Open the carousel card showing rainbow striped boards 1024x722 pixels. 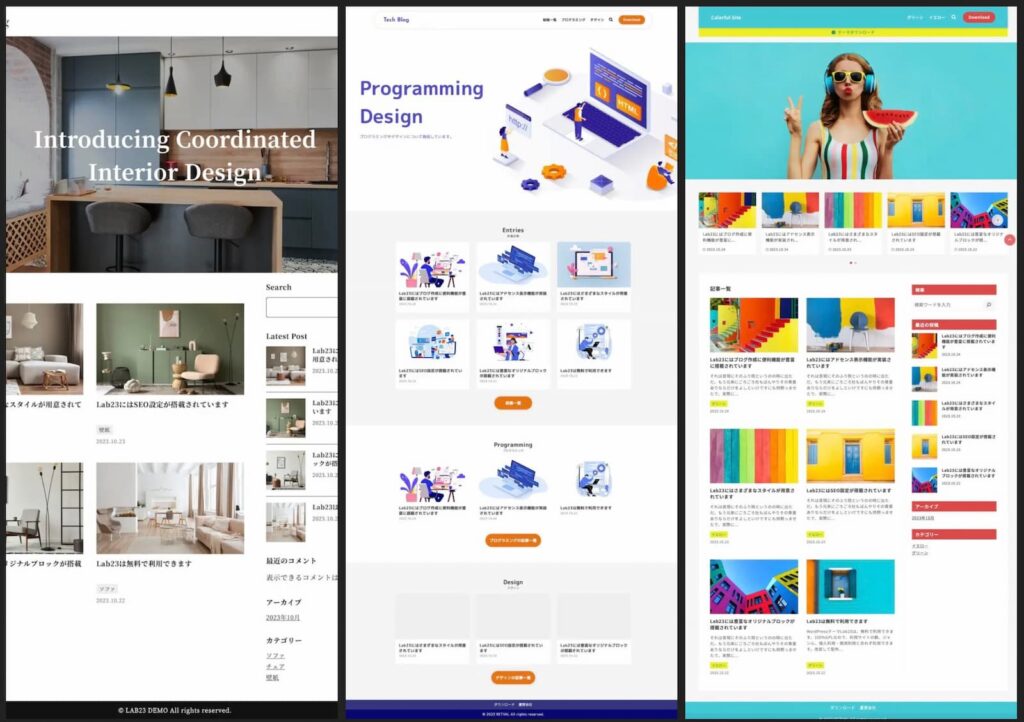pyautogui.click(x=853, y=223)
